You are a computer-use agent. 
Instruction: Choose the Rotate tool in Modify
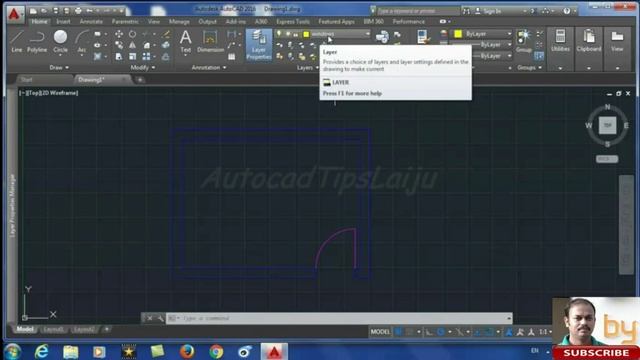(x=132, y=34)
